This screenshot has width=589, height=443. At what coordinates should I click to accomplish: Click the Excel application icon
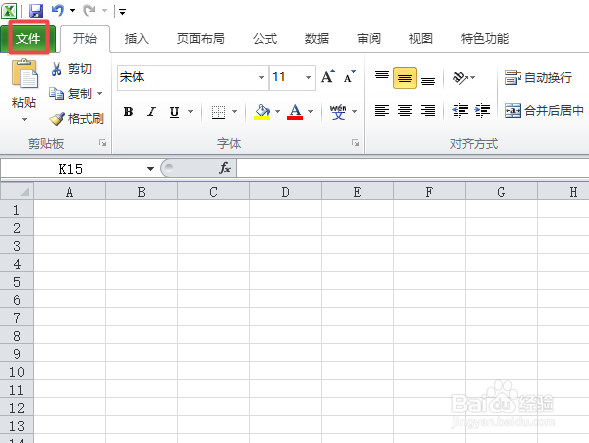9,11
